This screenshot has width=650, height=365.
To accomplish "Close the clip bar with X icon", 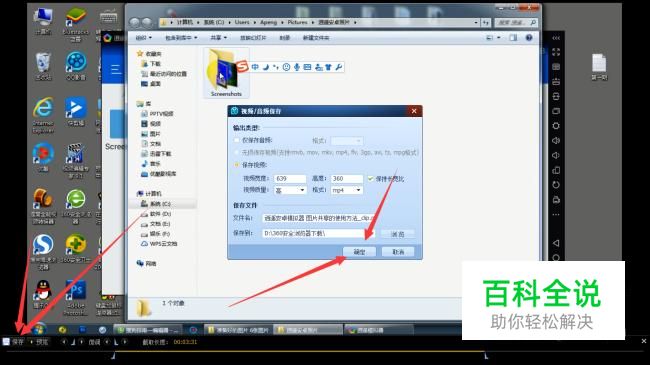I will 644,341.
